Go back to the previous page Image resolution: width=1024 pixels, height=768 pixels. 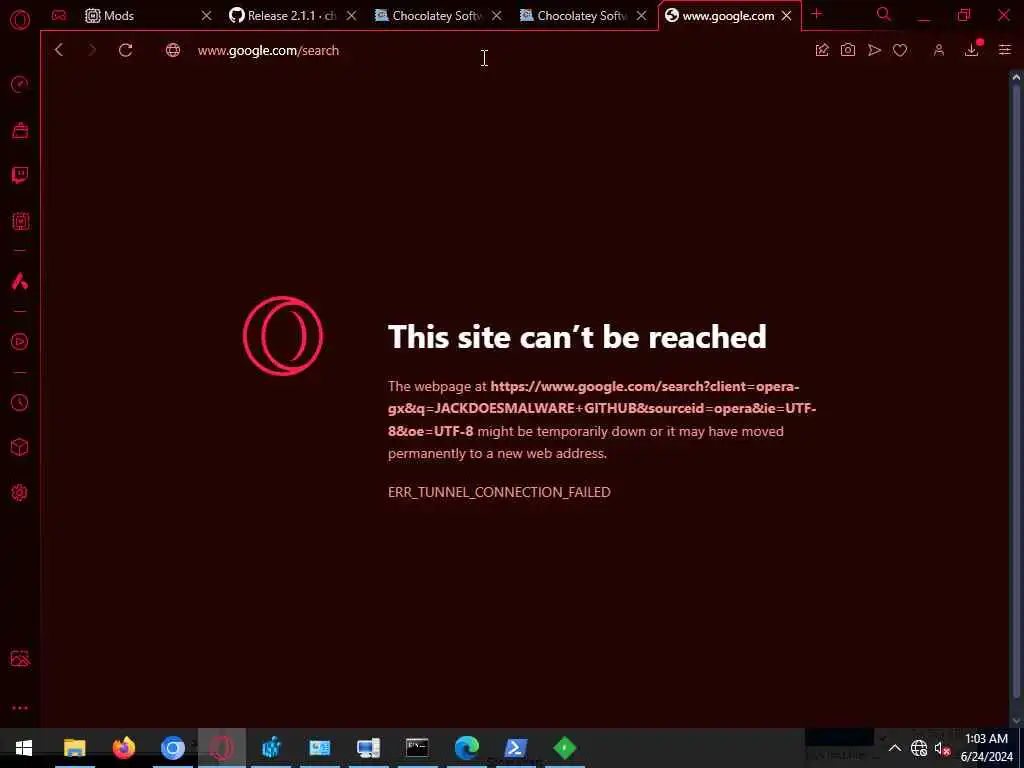[x=59, y=50]
